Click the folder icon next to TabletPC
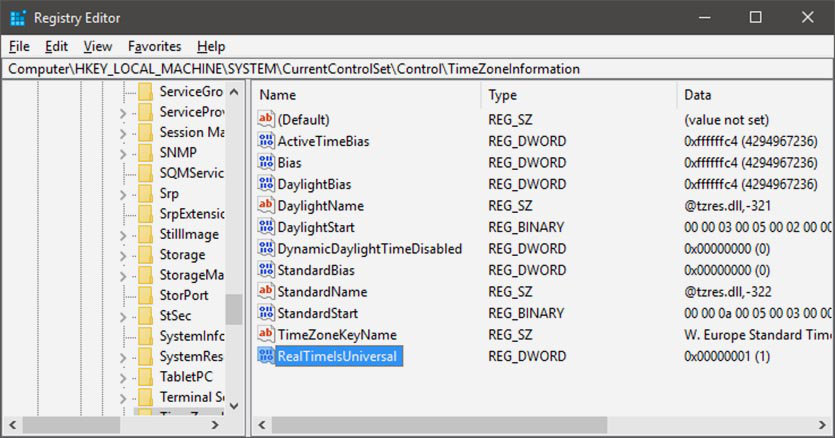 (144, 377)
